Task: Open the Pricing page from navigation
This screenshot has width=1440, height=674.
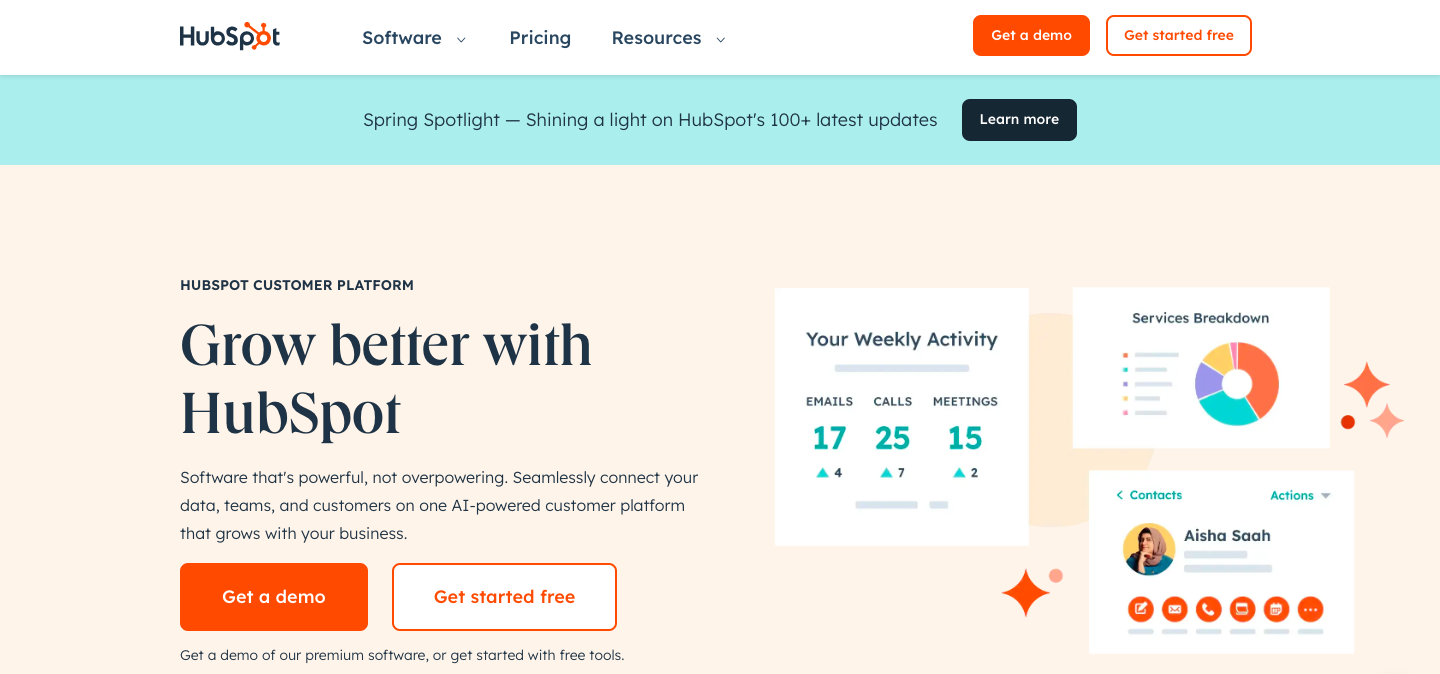Action: click(x=540, y=38)
